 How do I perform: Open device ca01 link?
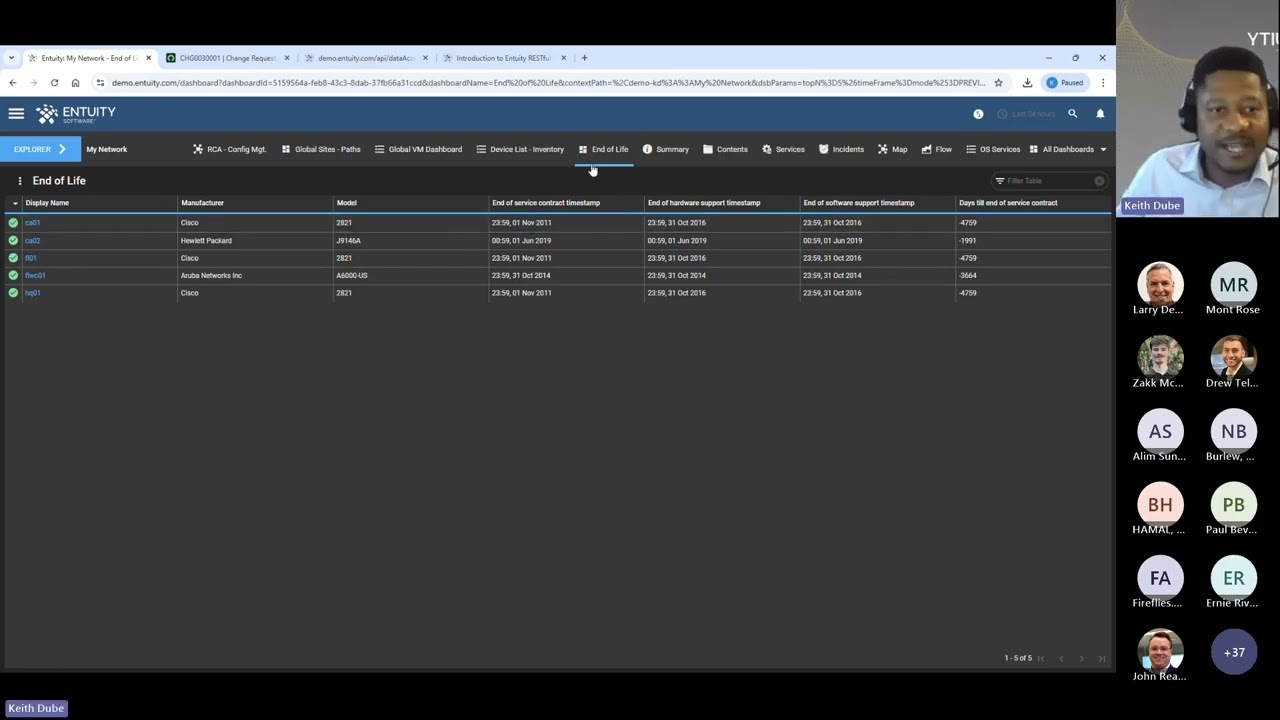point(32,223)
